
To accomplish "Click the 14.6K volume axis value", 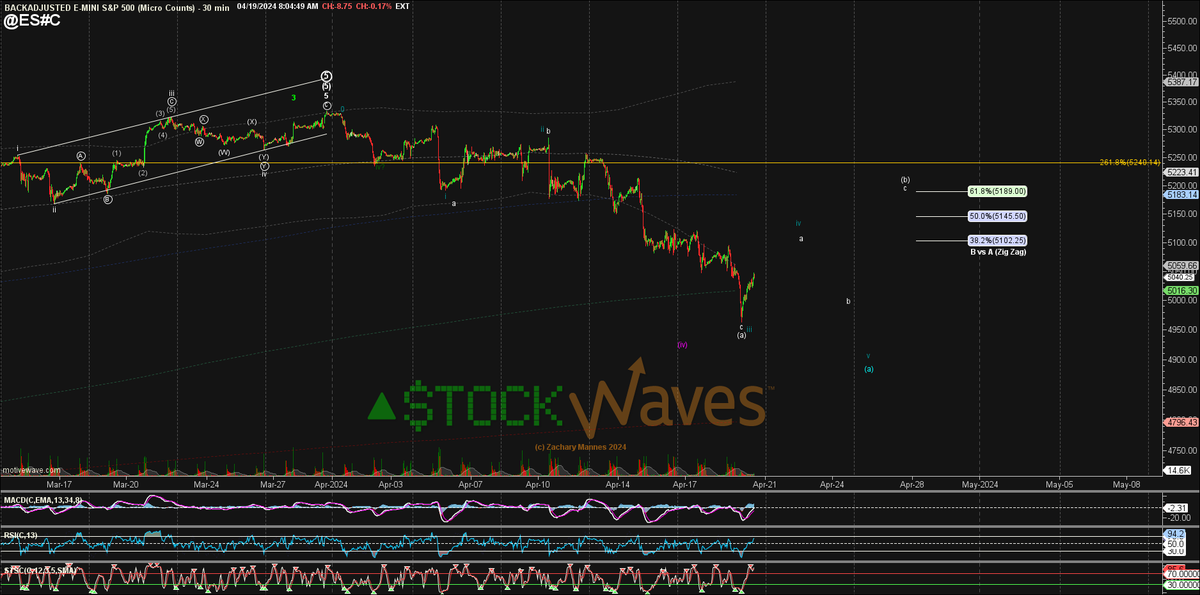I will click(x=1179, y=469).
